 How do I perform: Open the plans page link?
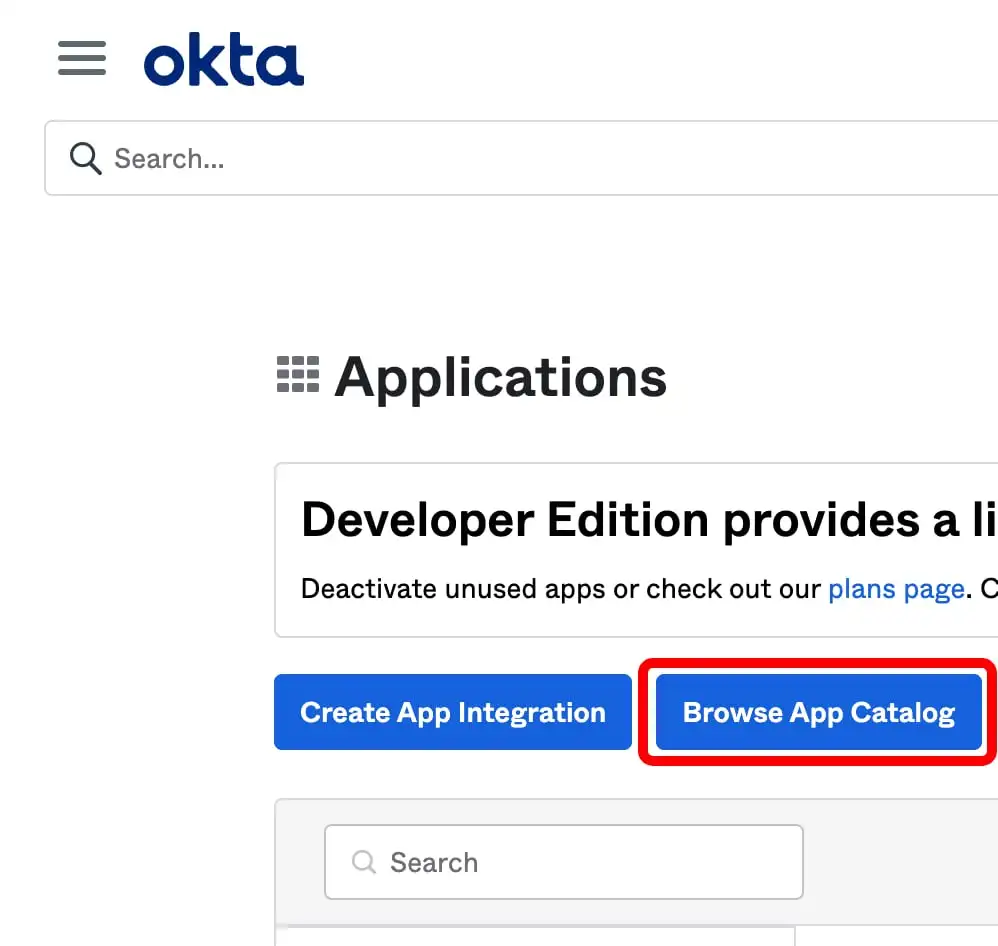click(x=896, y=589)
